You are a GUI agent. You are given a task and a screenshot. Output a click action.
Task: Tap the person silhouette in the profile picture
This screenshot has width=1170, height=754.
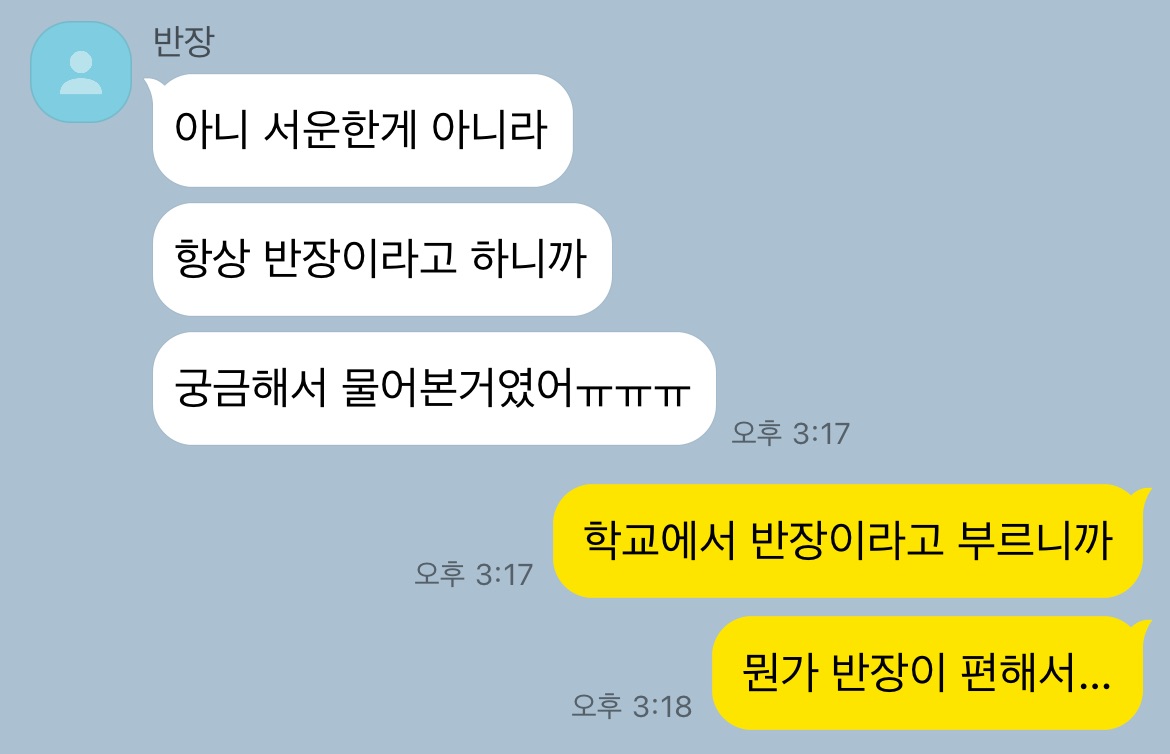81,72
